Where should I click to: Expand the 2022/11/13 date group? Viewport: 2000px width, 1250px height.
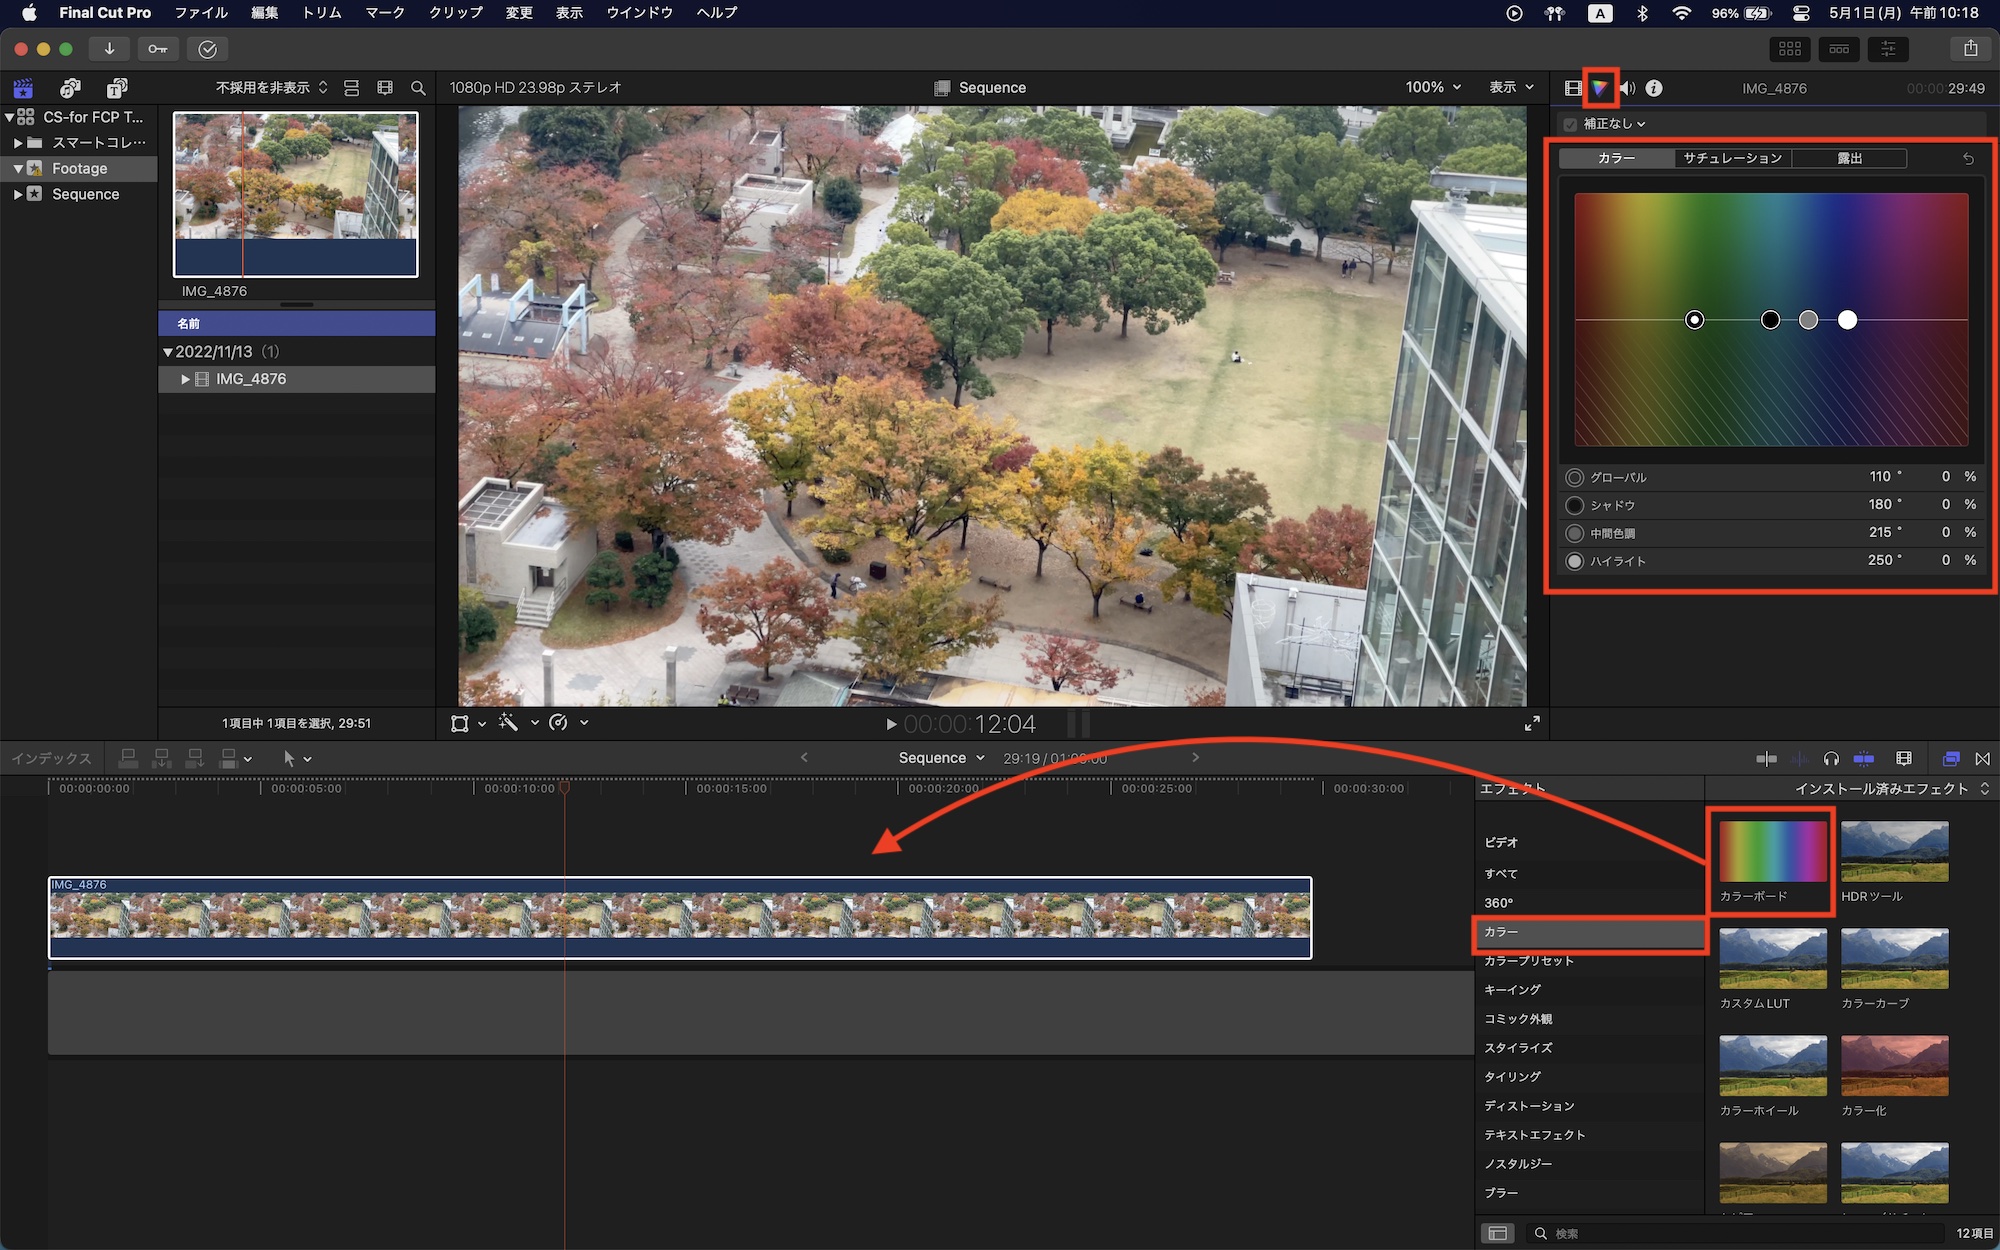[x=167, y=352]
